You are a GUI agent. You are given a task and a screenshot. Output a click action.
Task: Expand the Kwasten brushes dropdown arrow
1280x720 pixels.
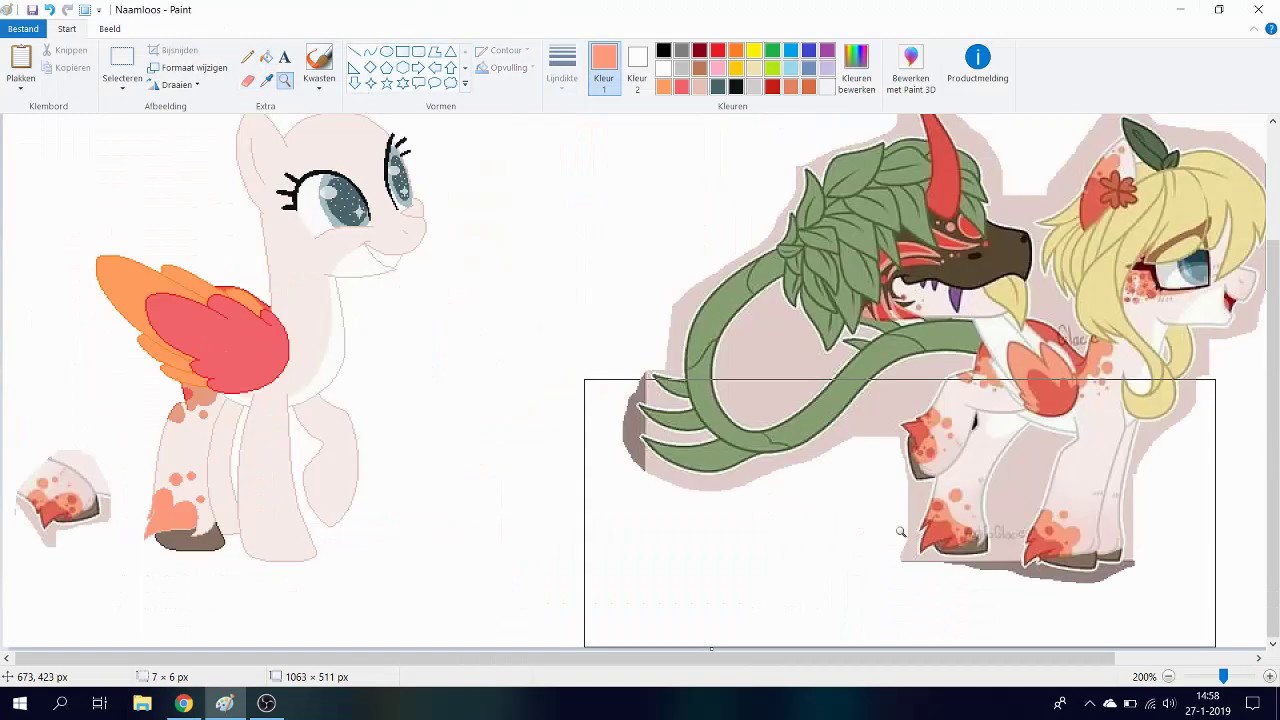(319, 89)
